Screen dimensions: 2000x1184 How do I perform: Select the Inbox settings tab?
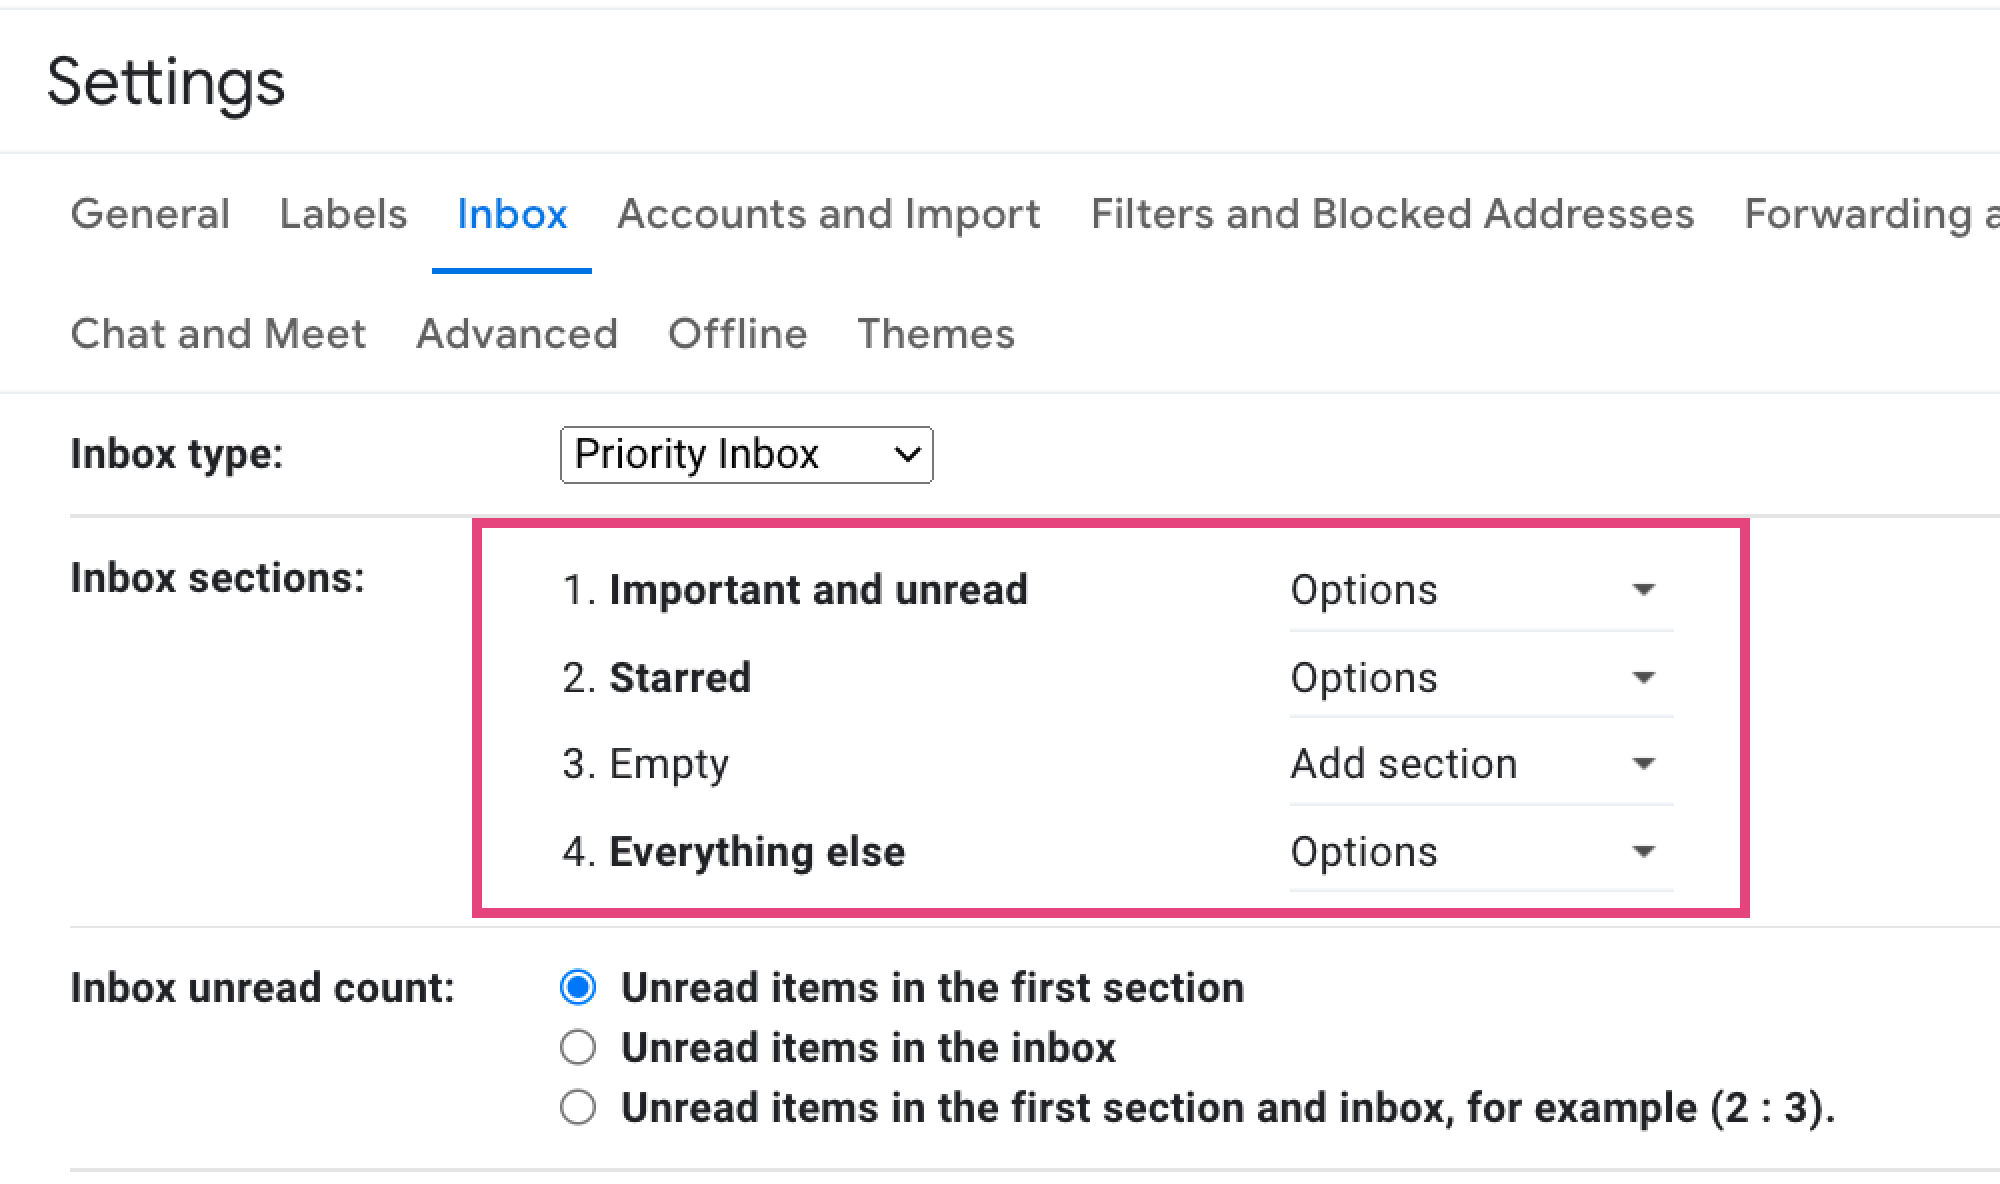click(x=512, y=214)
